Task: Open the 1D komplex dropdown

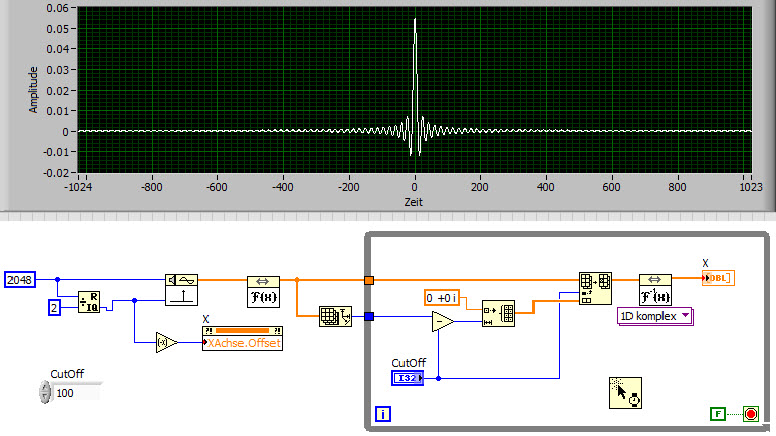Action: click(655, 316)
